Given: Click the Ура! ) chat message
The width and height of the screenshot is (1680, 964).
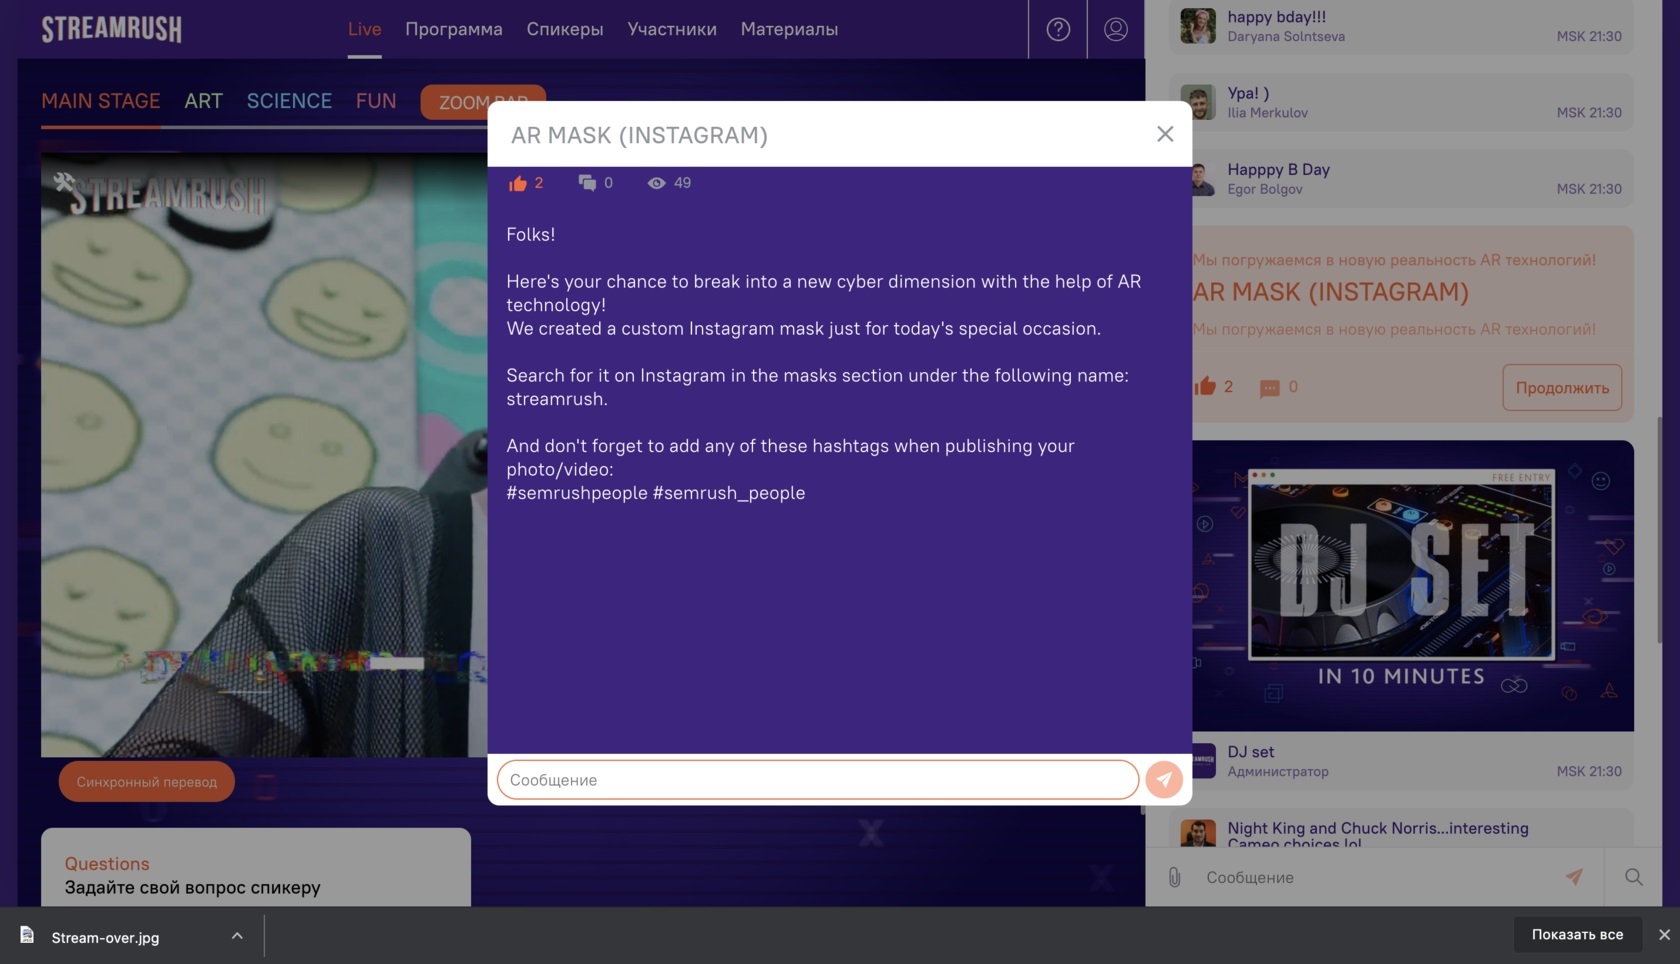Looking at the screenshot, I should [1248, 93].
